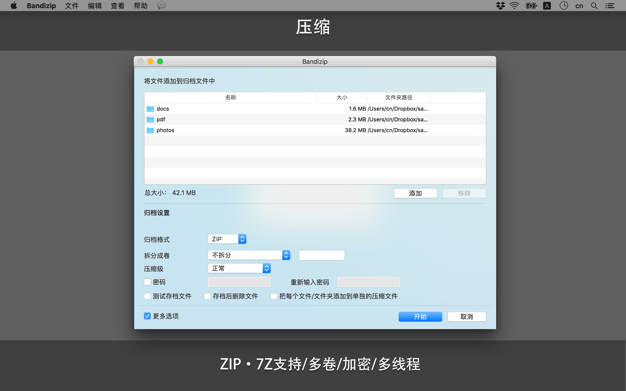The height and width of the screenshot is (391, 626).
Task: Sort by 名称 column header
Action: pos(230,97)
